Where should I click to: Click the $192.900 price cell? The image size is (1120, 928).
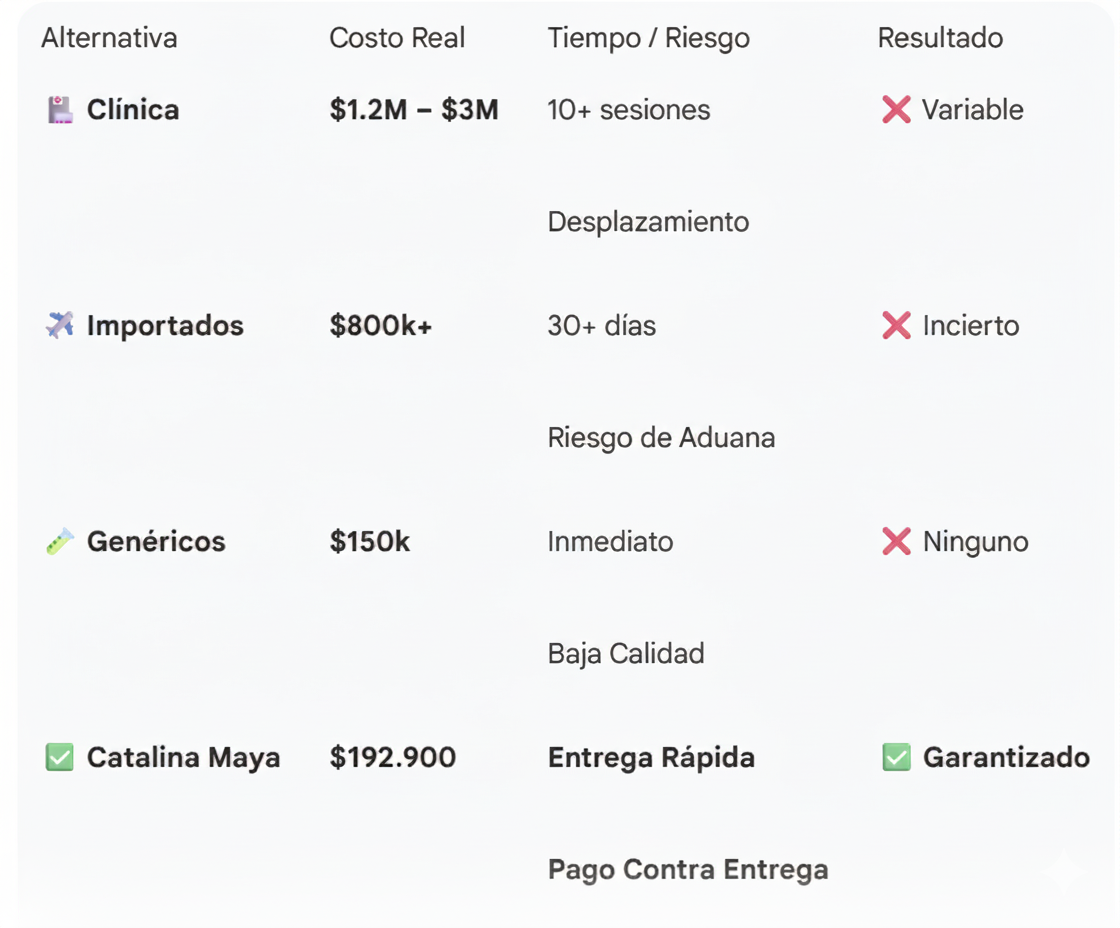click(393, 758)
